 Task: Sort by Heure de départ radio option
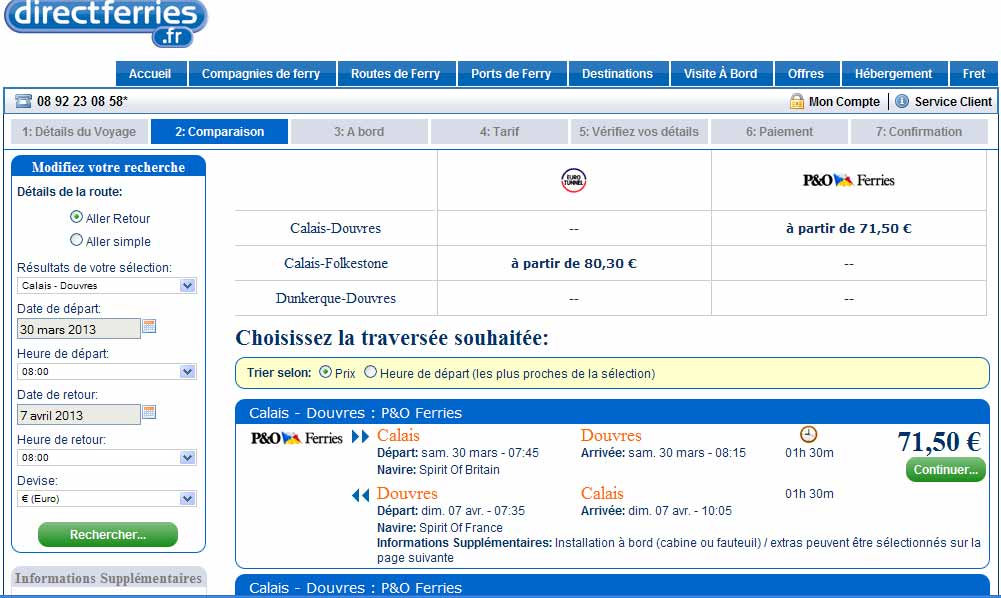point(370,371)
